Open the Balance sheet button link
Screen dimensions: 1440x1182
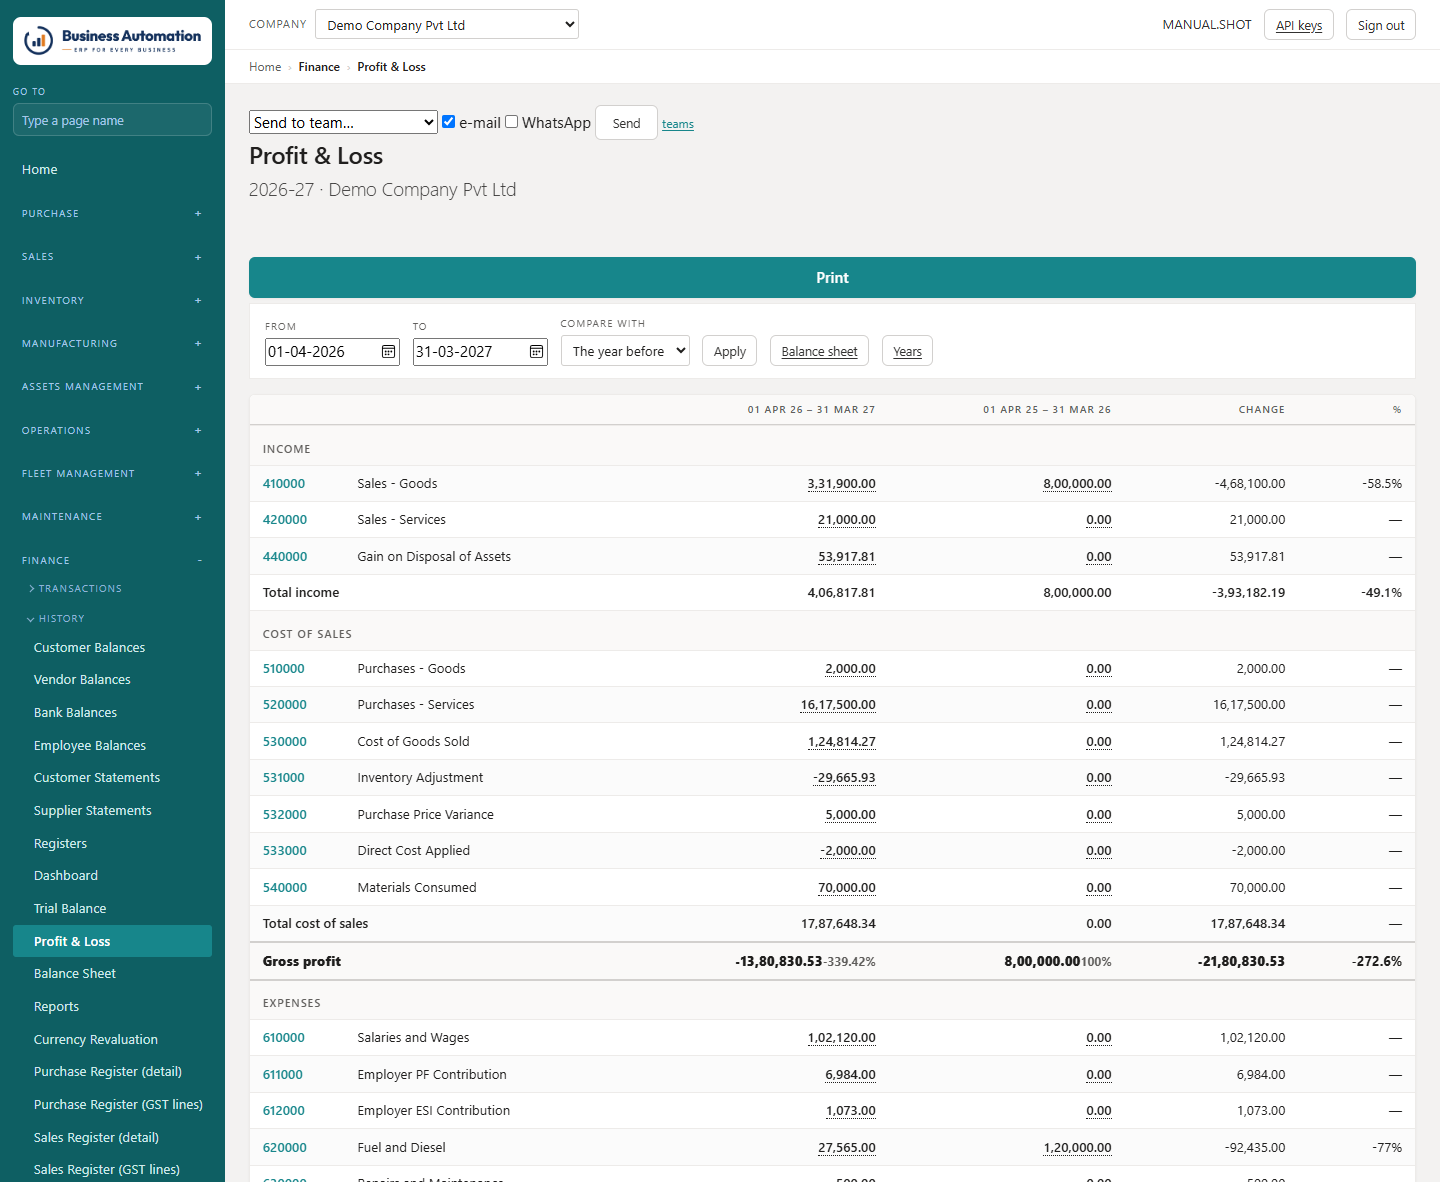click(x=819, y=351)
